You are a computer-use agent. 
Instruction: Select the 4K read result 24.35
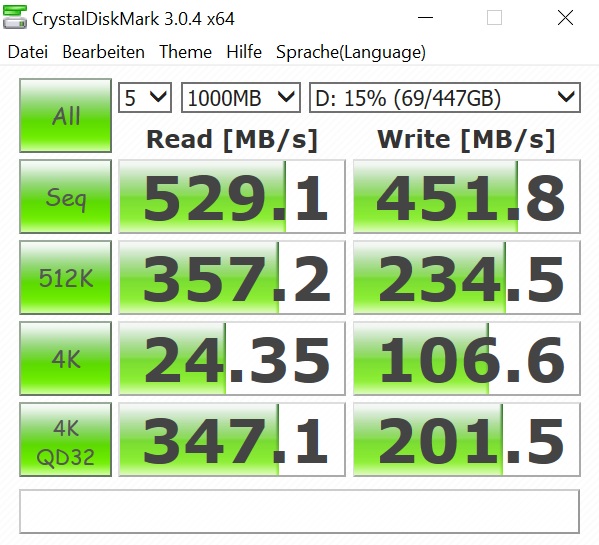232,359
